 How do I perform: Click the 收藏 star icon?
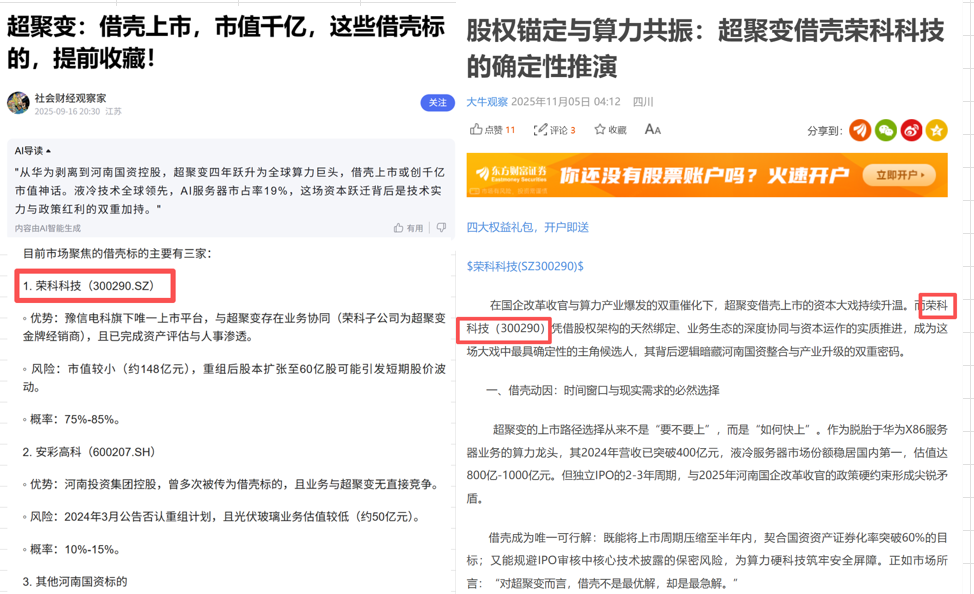point(599,129)
